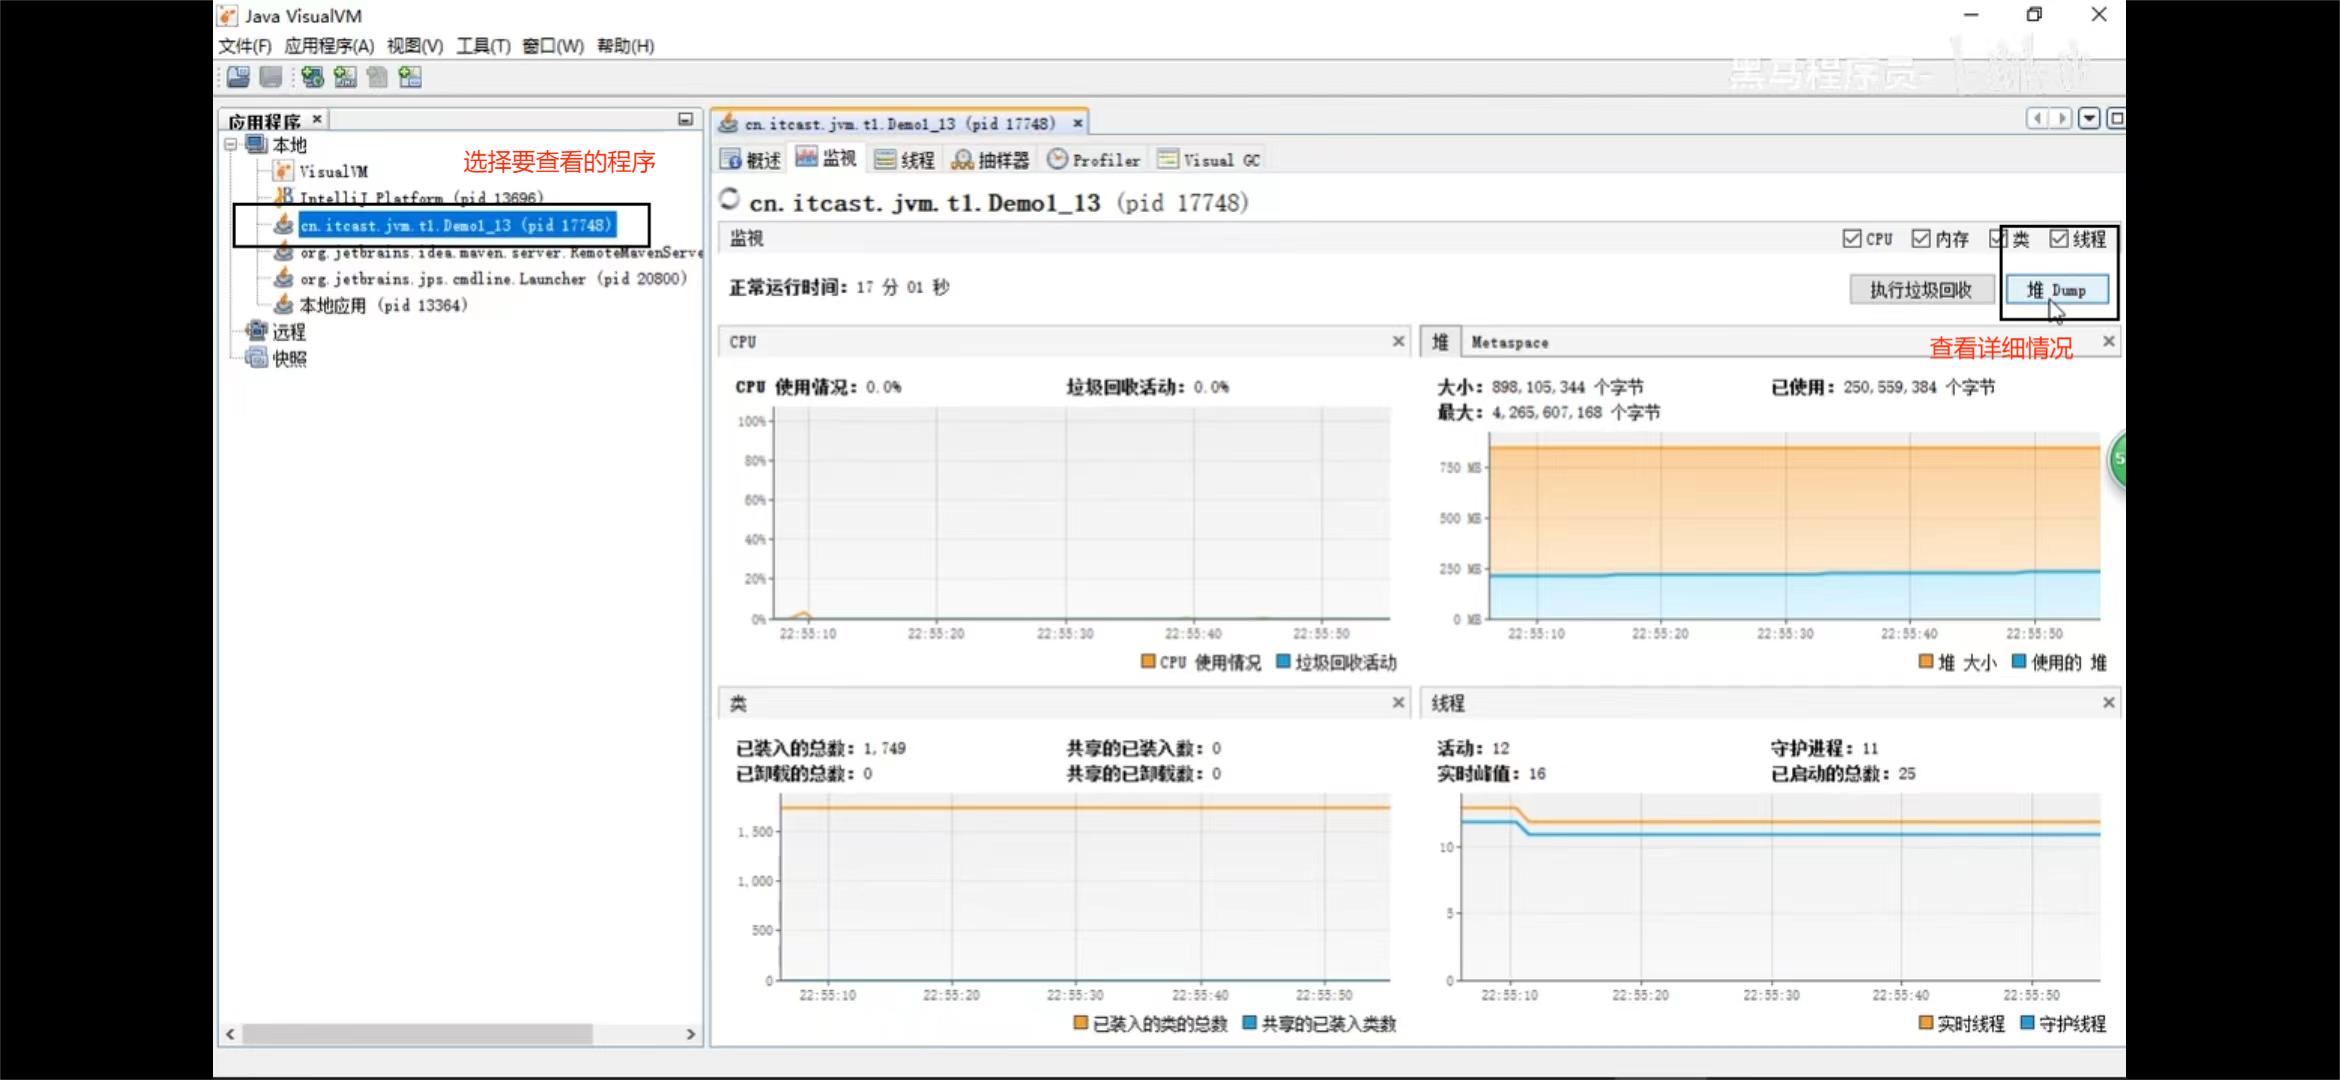Click the 执行垃圾回收 button
Screen dimensions: 2340x1080
coord(1920,290)
